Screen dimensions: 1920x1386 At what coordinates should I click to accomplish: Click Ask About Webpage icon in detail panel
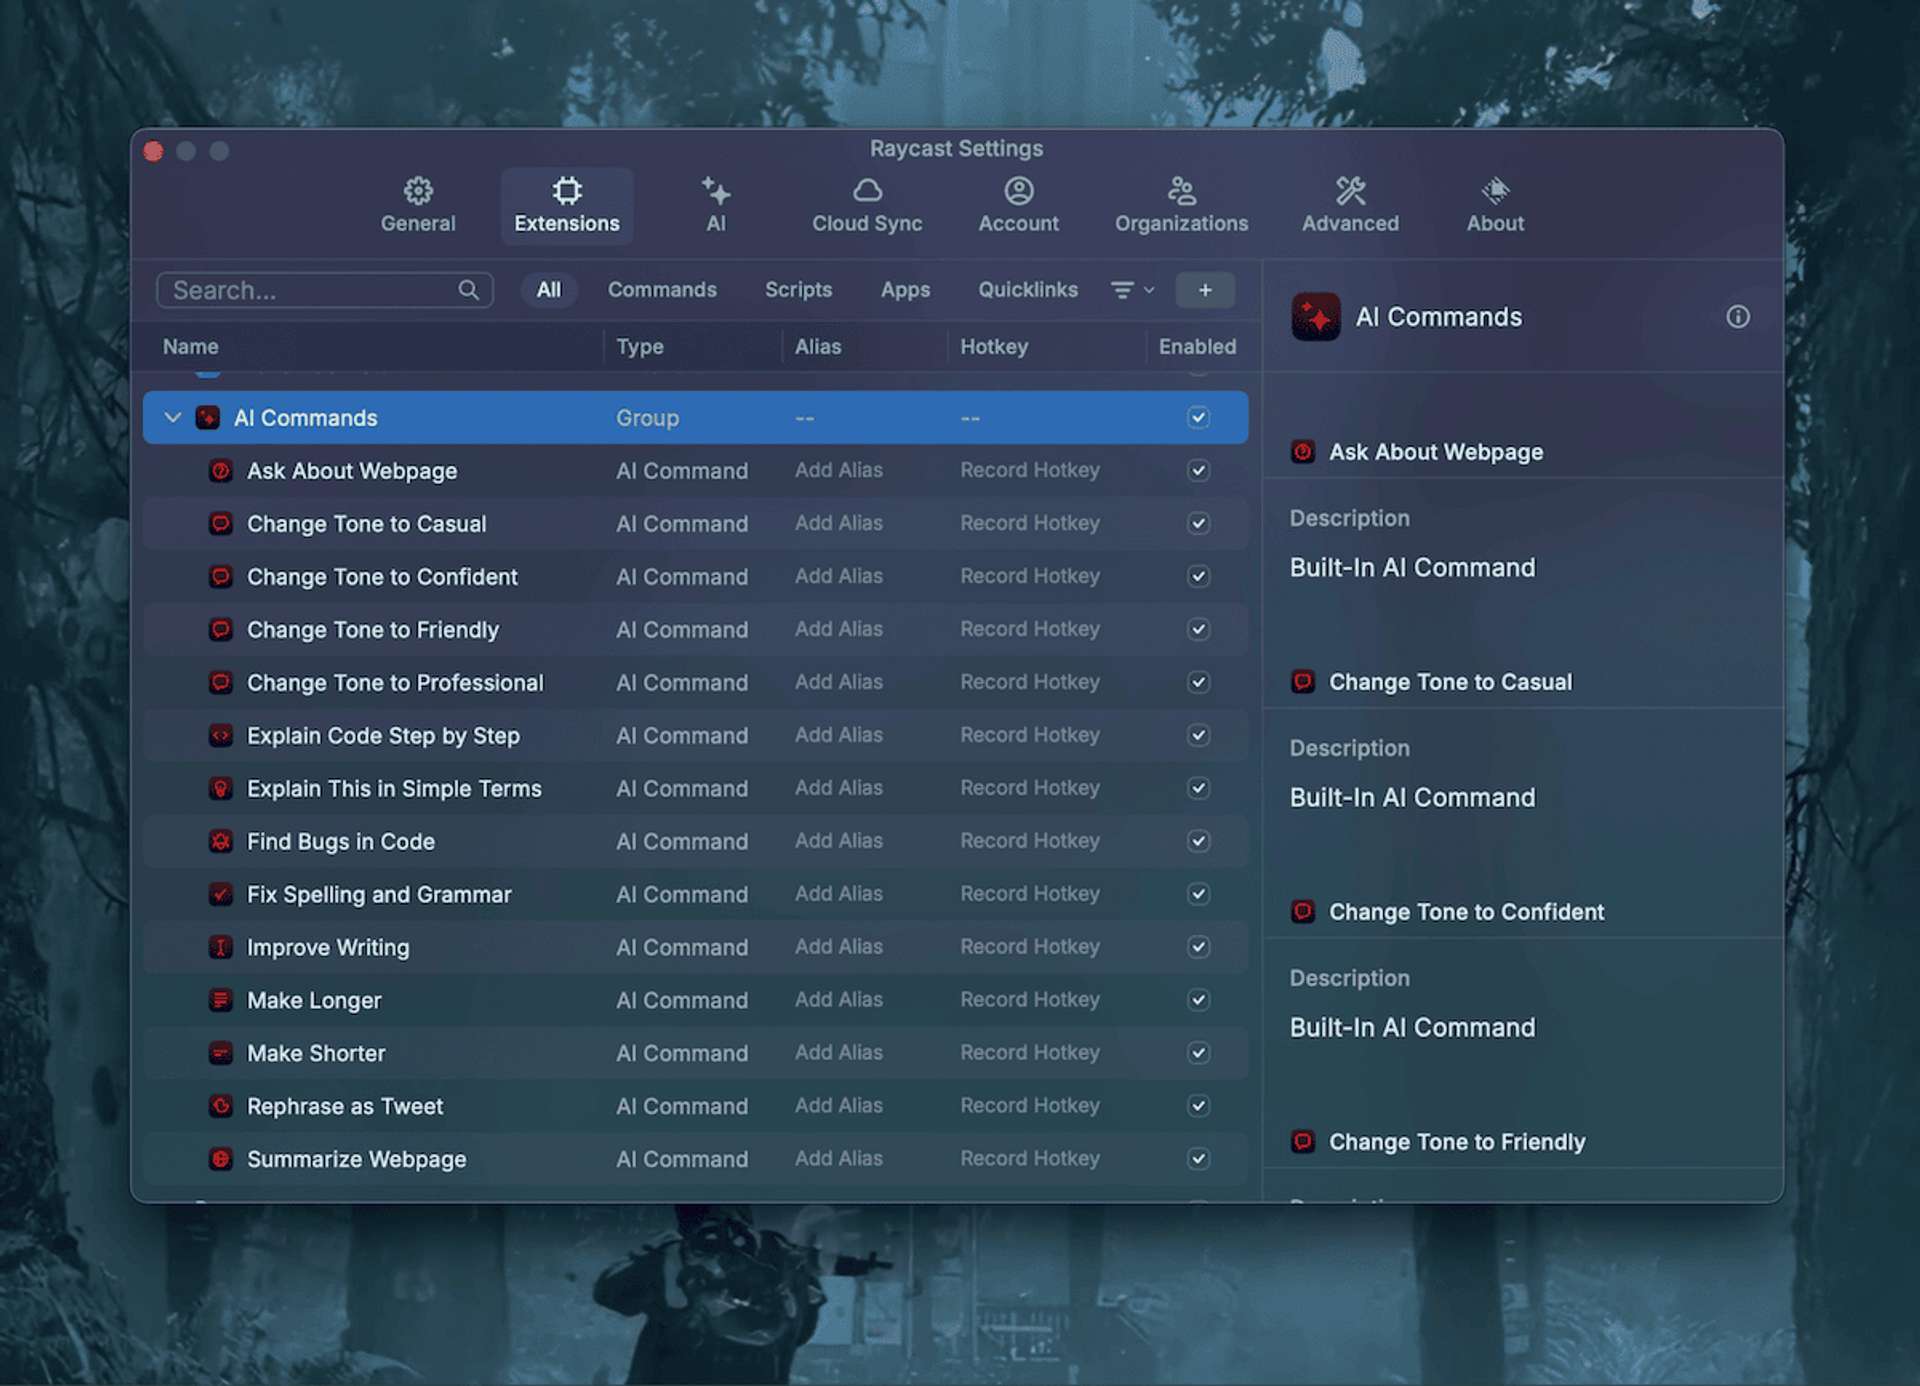1303,452
